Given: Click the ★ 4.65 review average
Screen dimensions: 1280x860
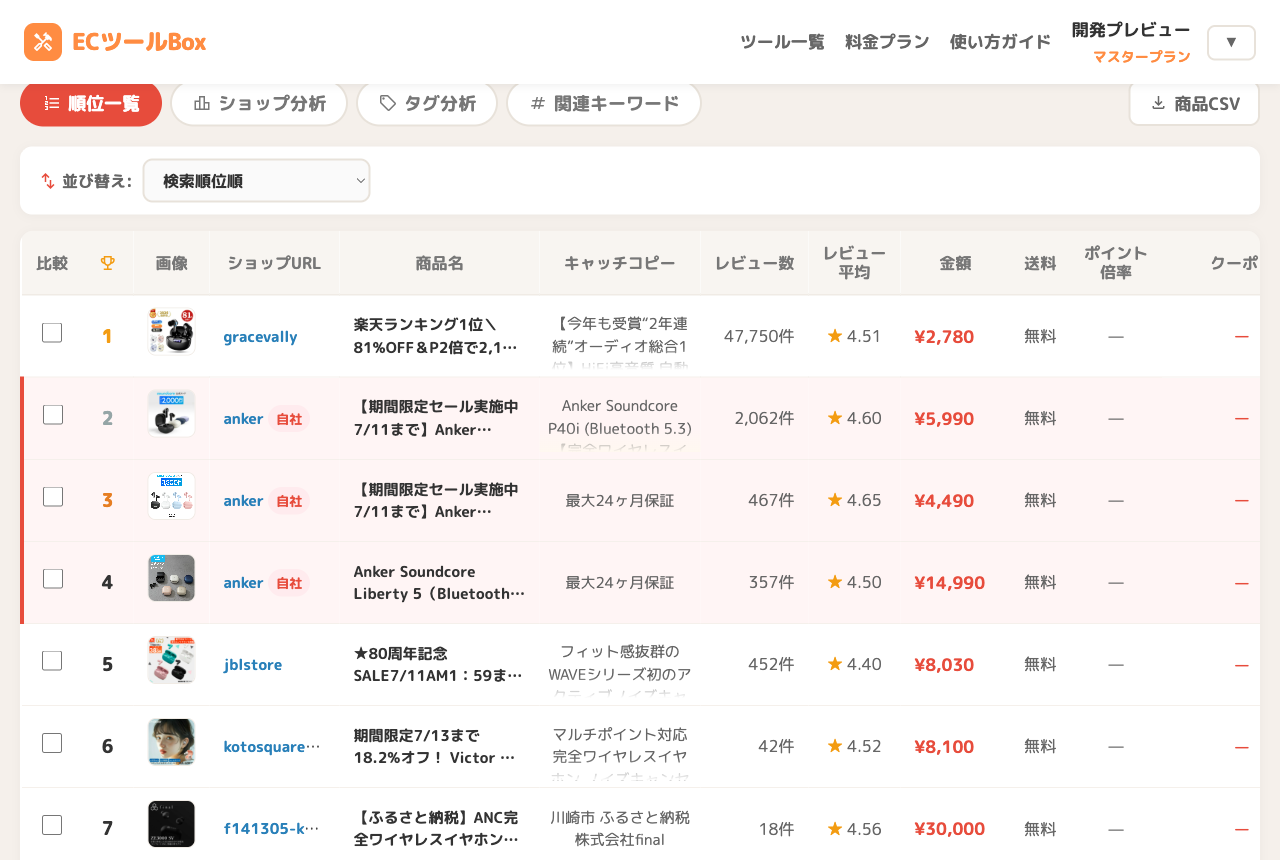Looking at the screenshot, I should 854,500.
